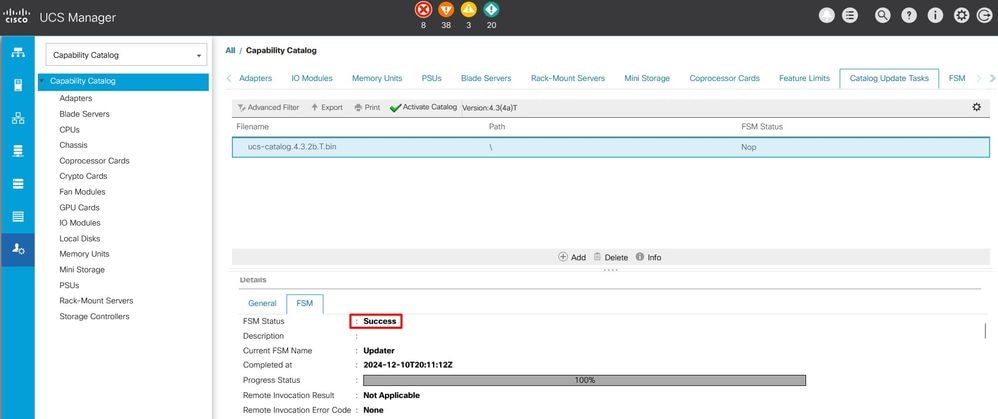Switch to the Feature Limits tab
This screenshot has width=998, height=419.
805,78
